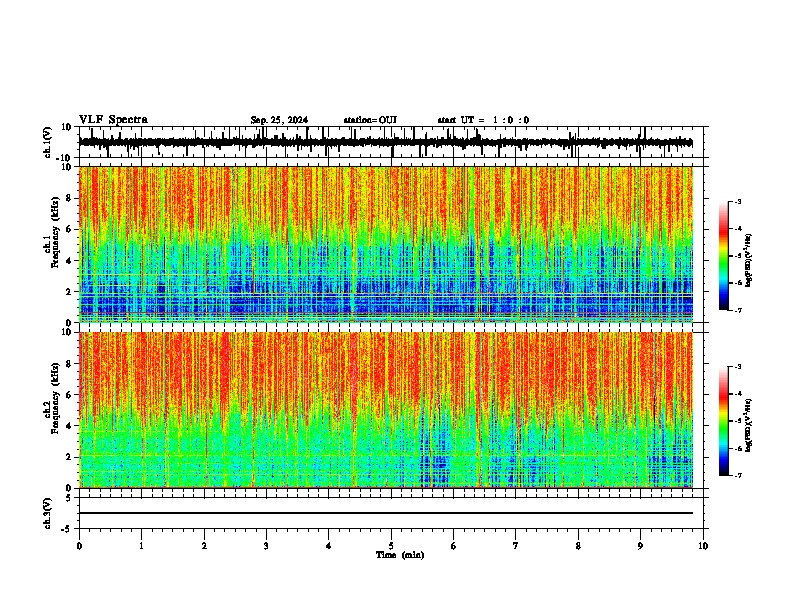792x612 pixels.
Task: Click the ch.1 voltage waveform trace
Action: (386, 142)
